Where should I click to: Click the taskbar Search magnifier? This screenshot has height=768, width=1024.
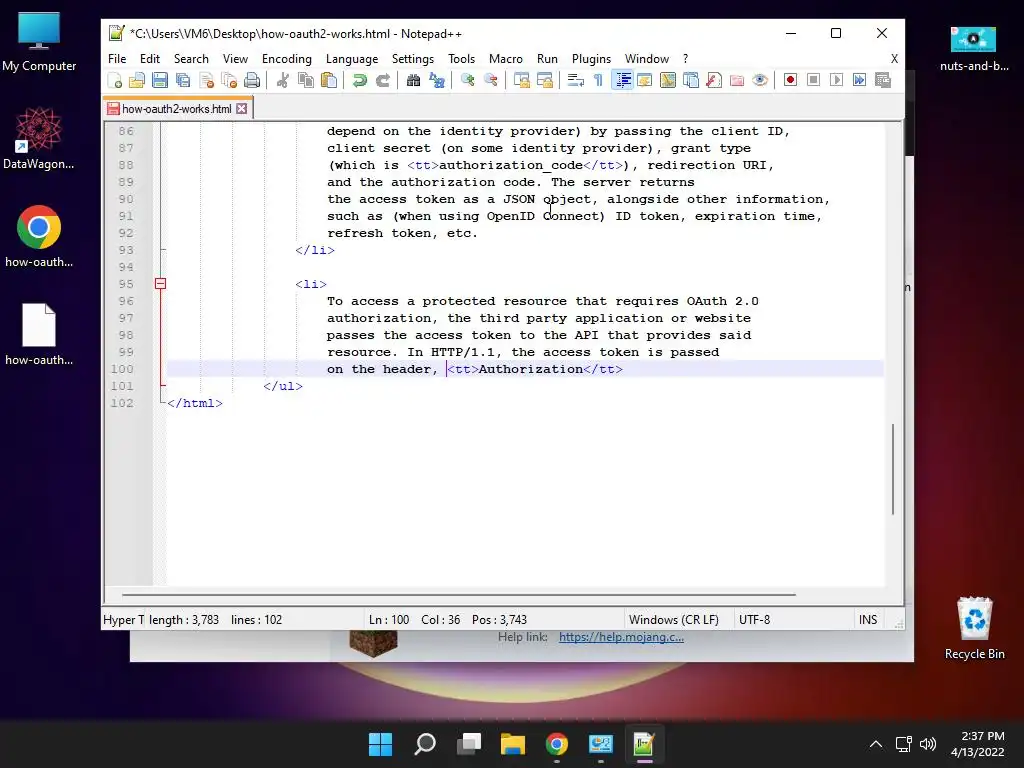(424, 744)
